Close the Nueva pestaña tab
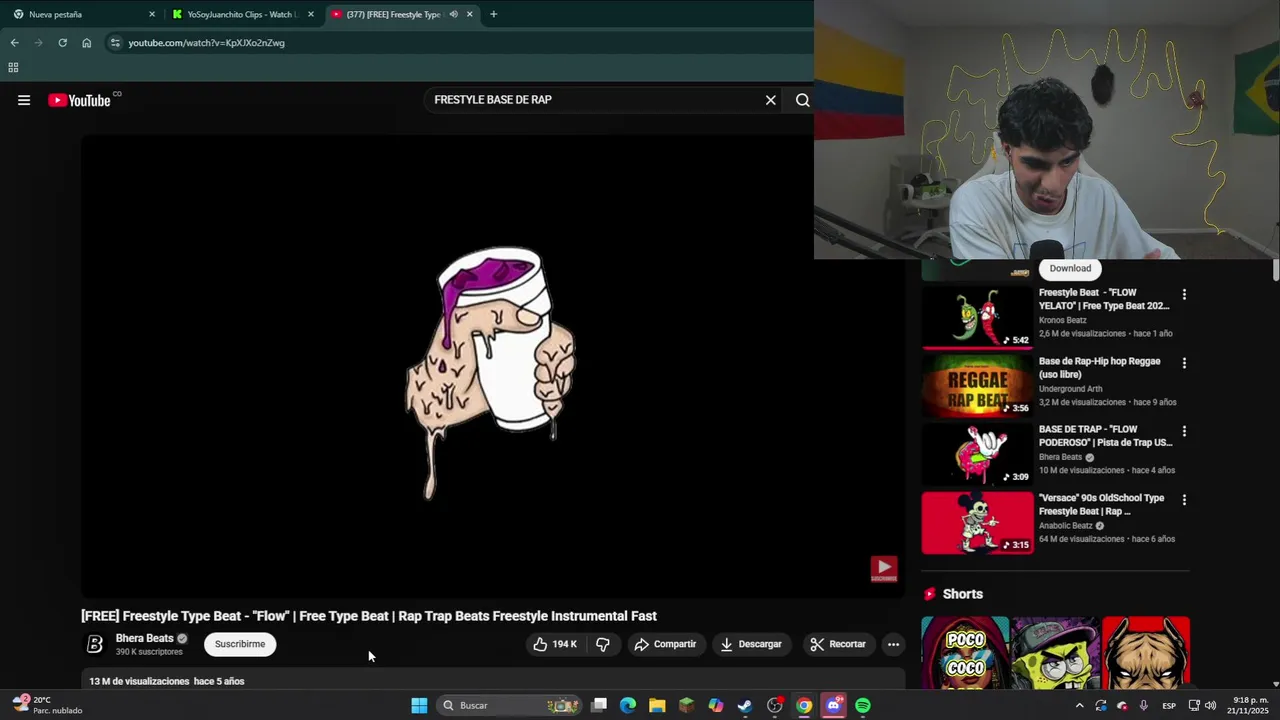 (152, 14)
